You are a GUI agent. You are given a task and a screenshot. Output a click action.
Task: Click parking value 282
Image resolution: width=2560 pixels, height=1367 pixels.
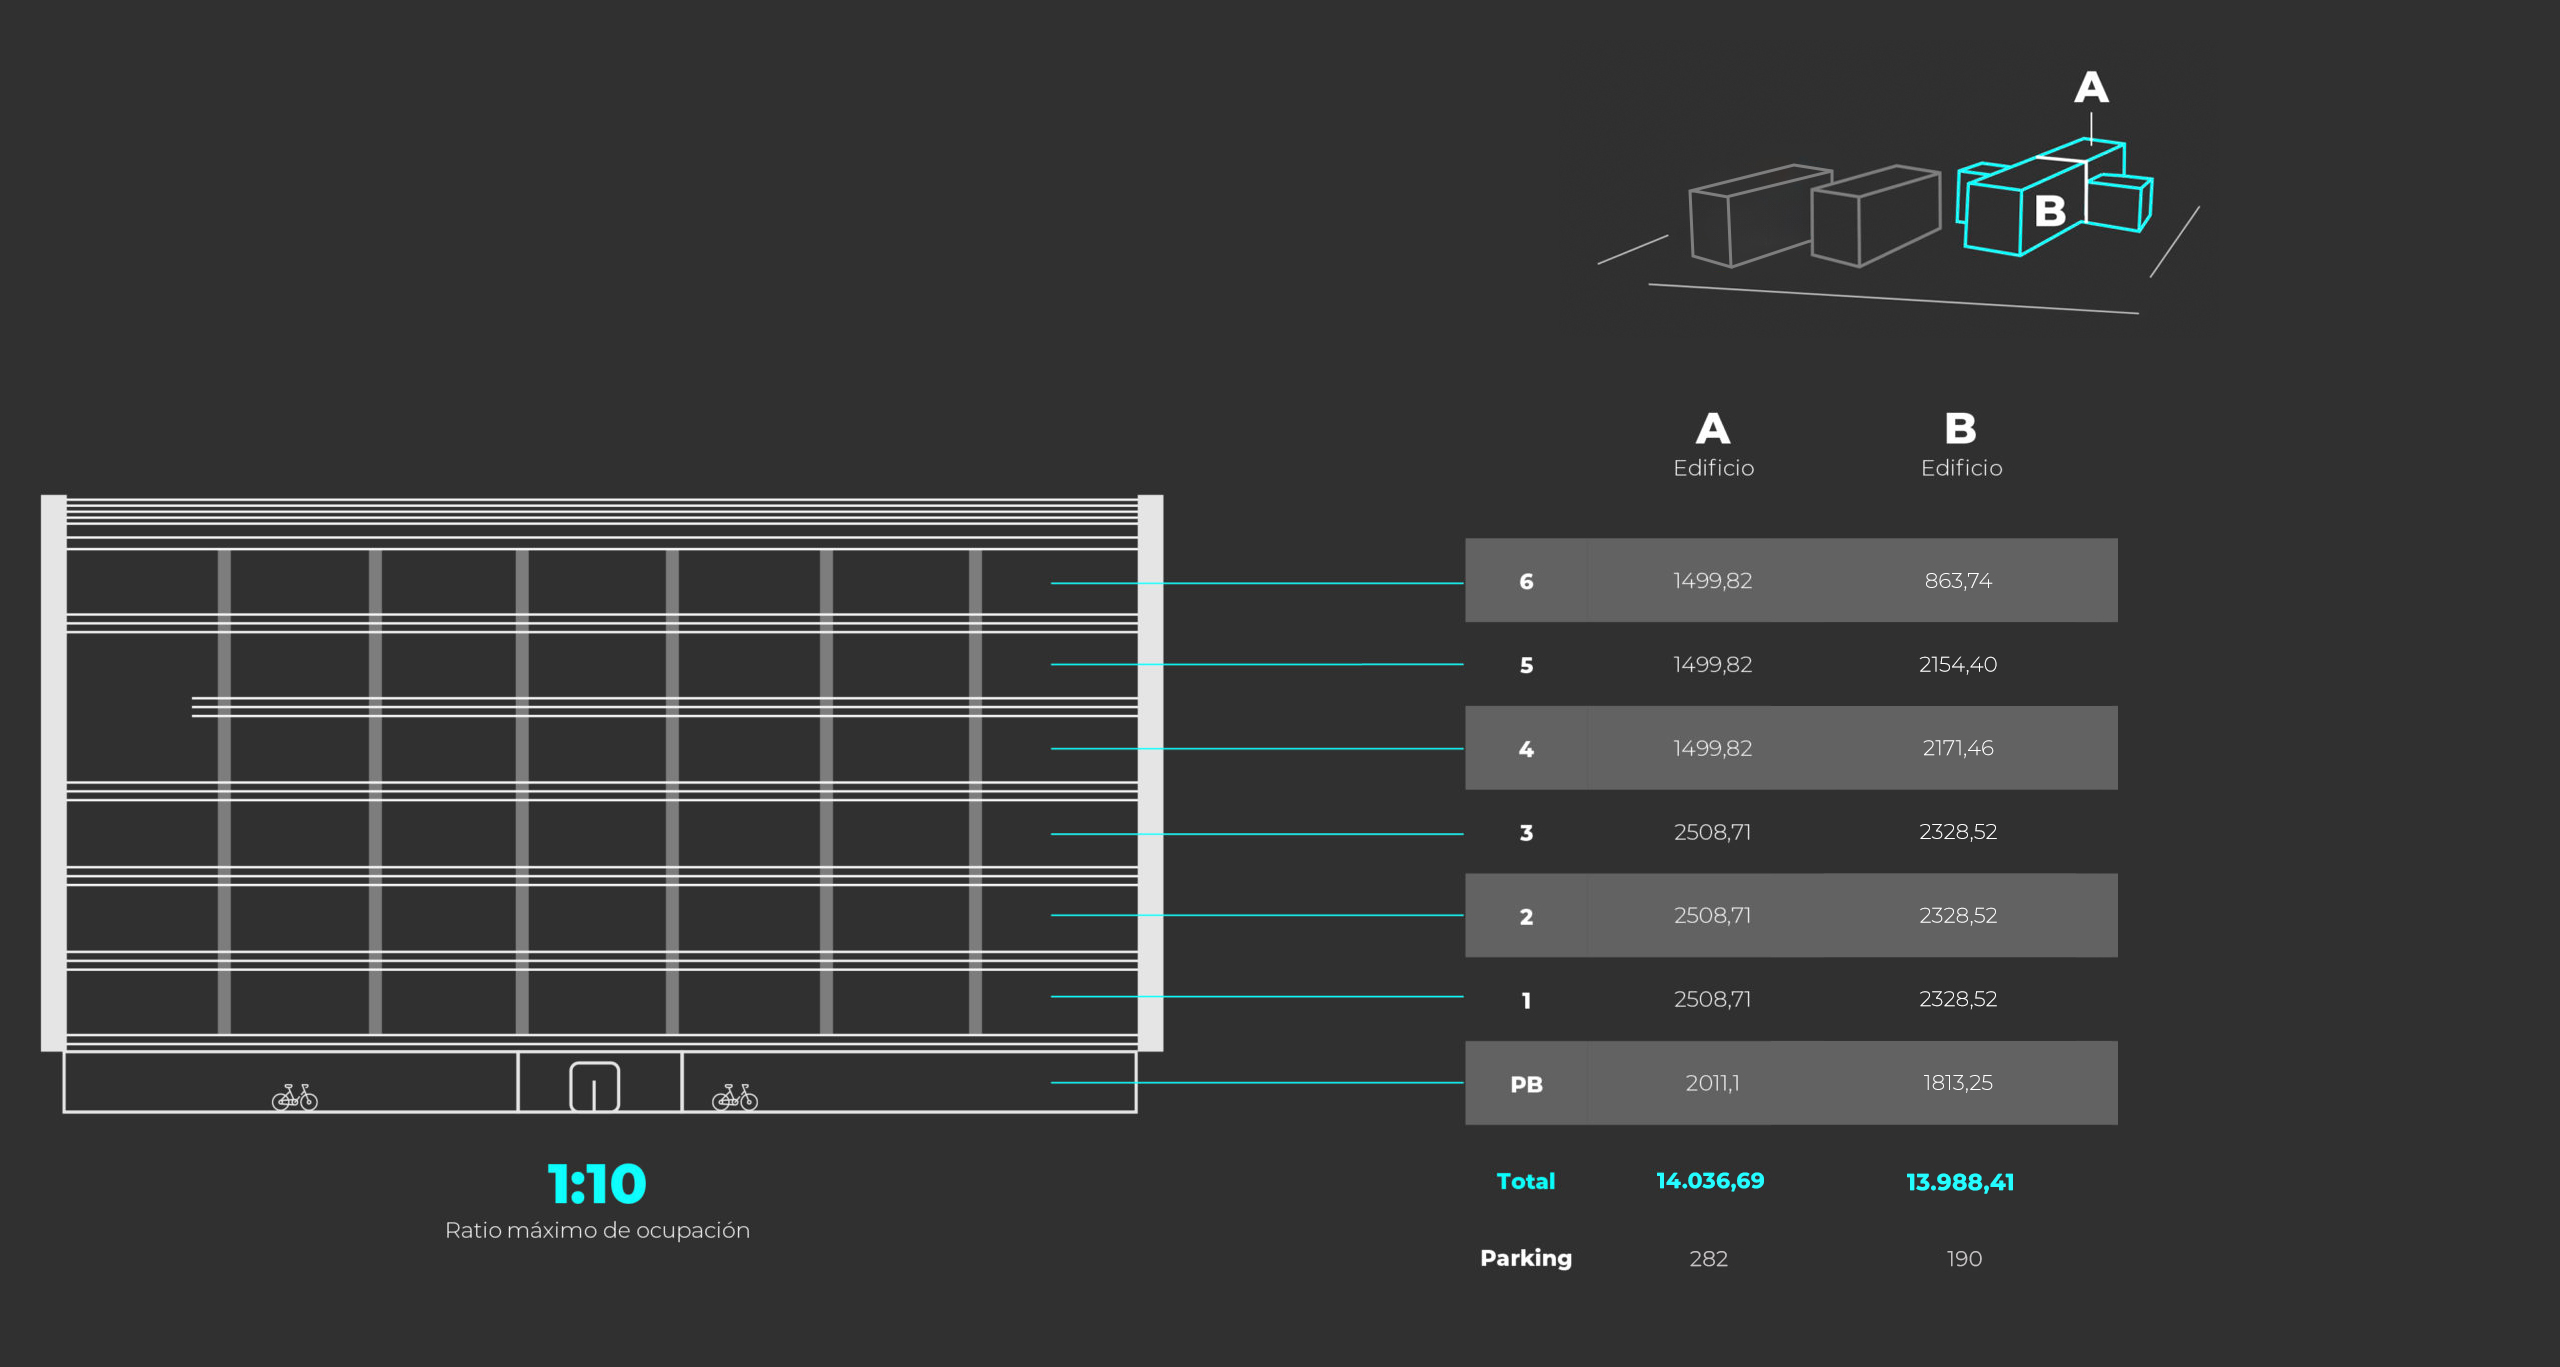[x=1708, y=1259]
